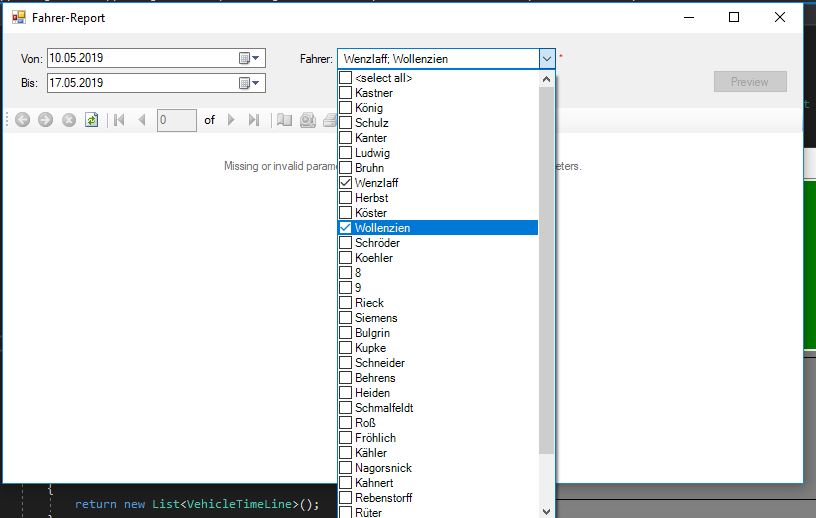The height and width of the screenshot is (518, 816).
Task: Uncheck the Wollenzien driver checkbox
Action: [x=346, y=228]
